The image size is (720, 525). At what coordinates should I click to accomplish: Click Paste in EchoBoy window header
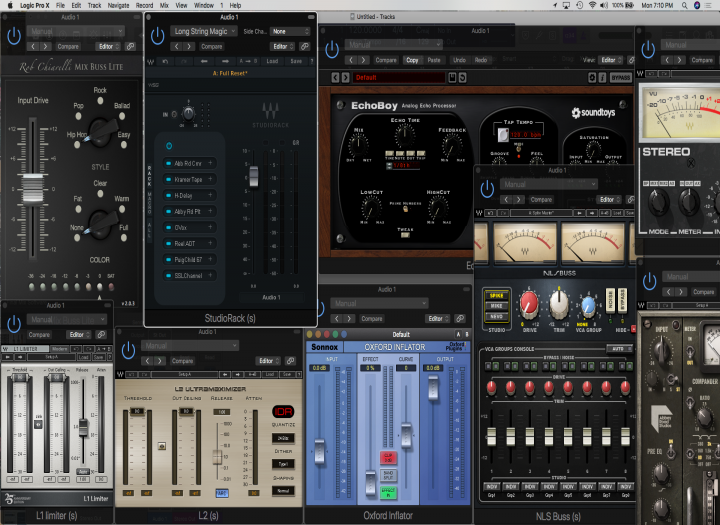click(434, 60)
